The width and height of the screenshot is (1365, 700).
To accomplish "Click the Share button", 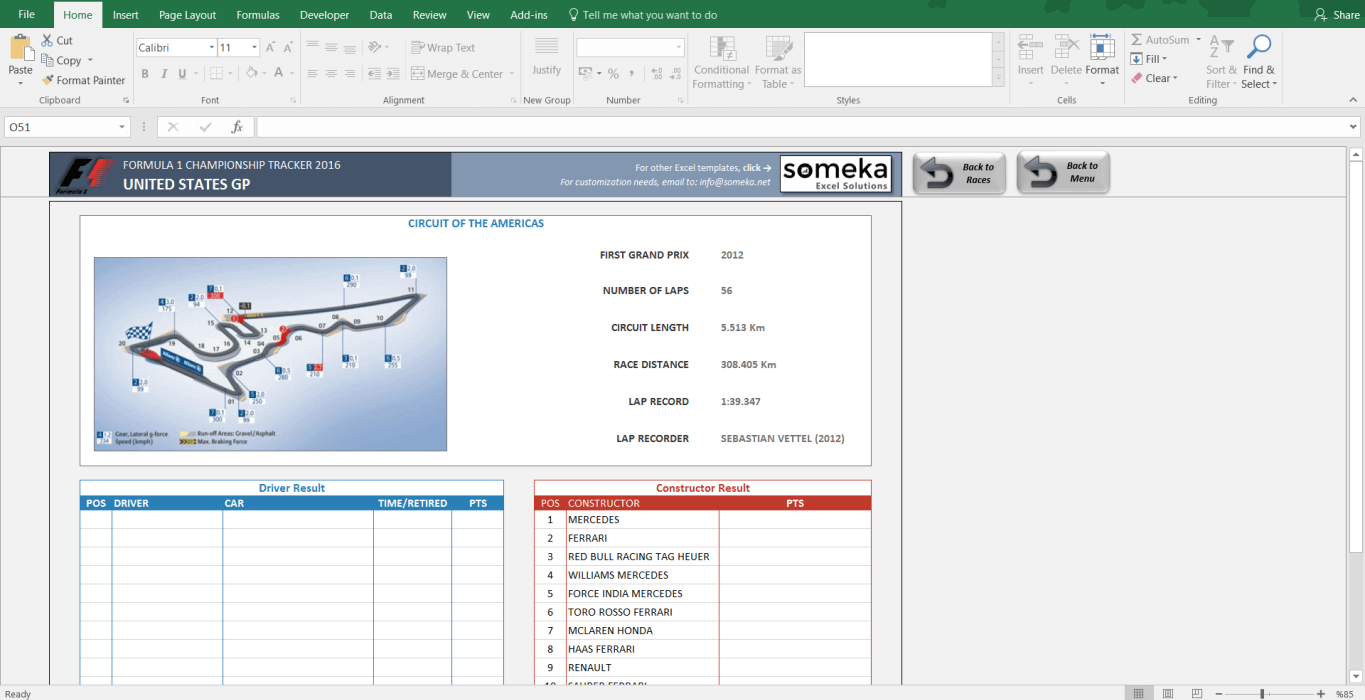I will 1337,15.
